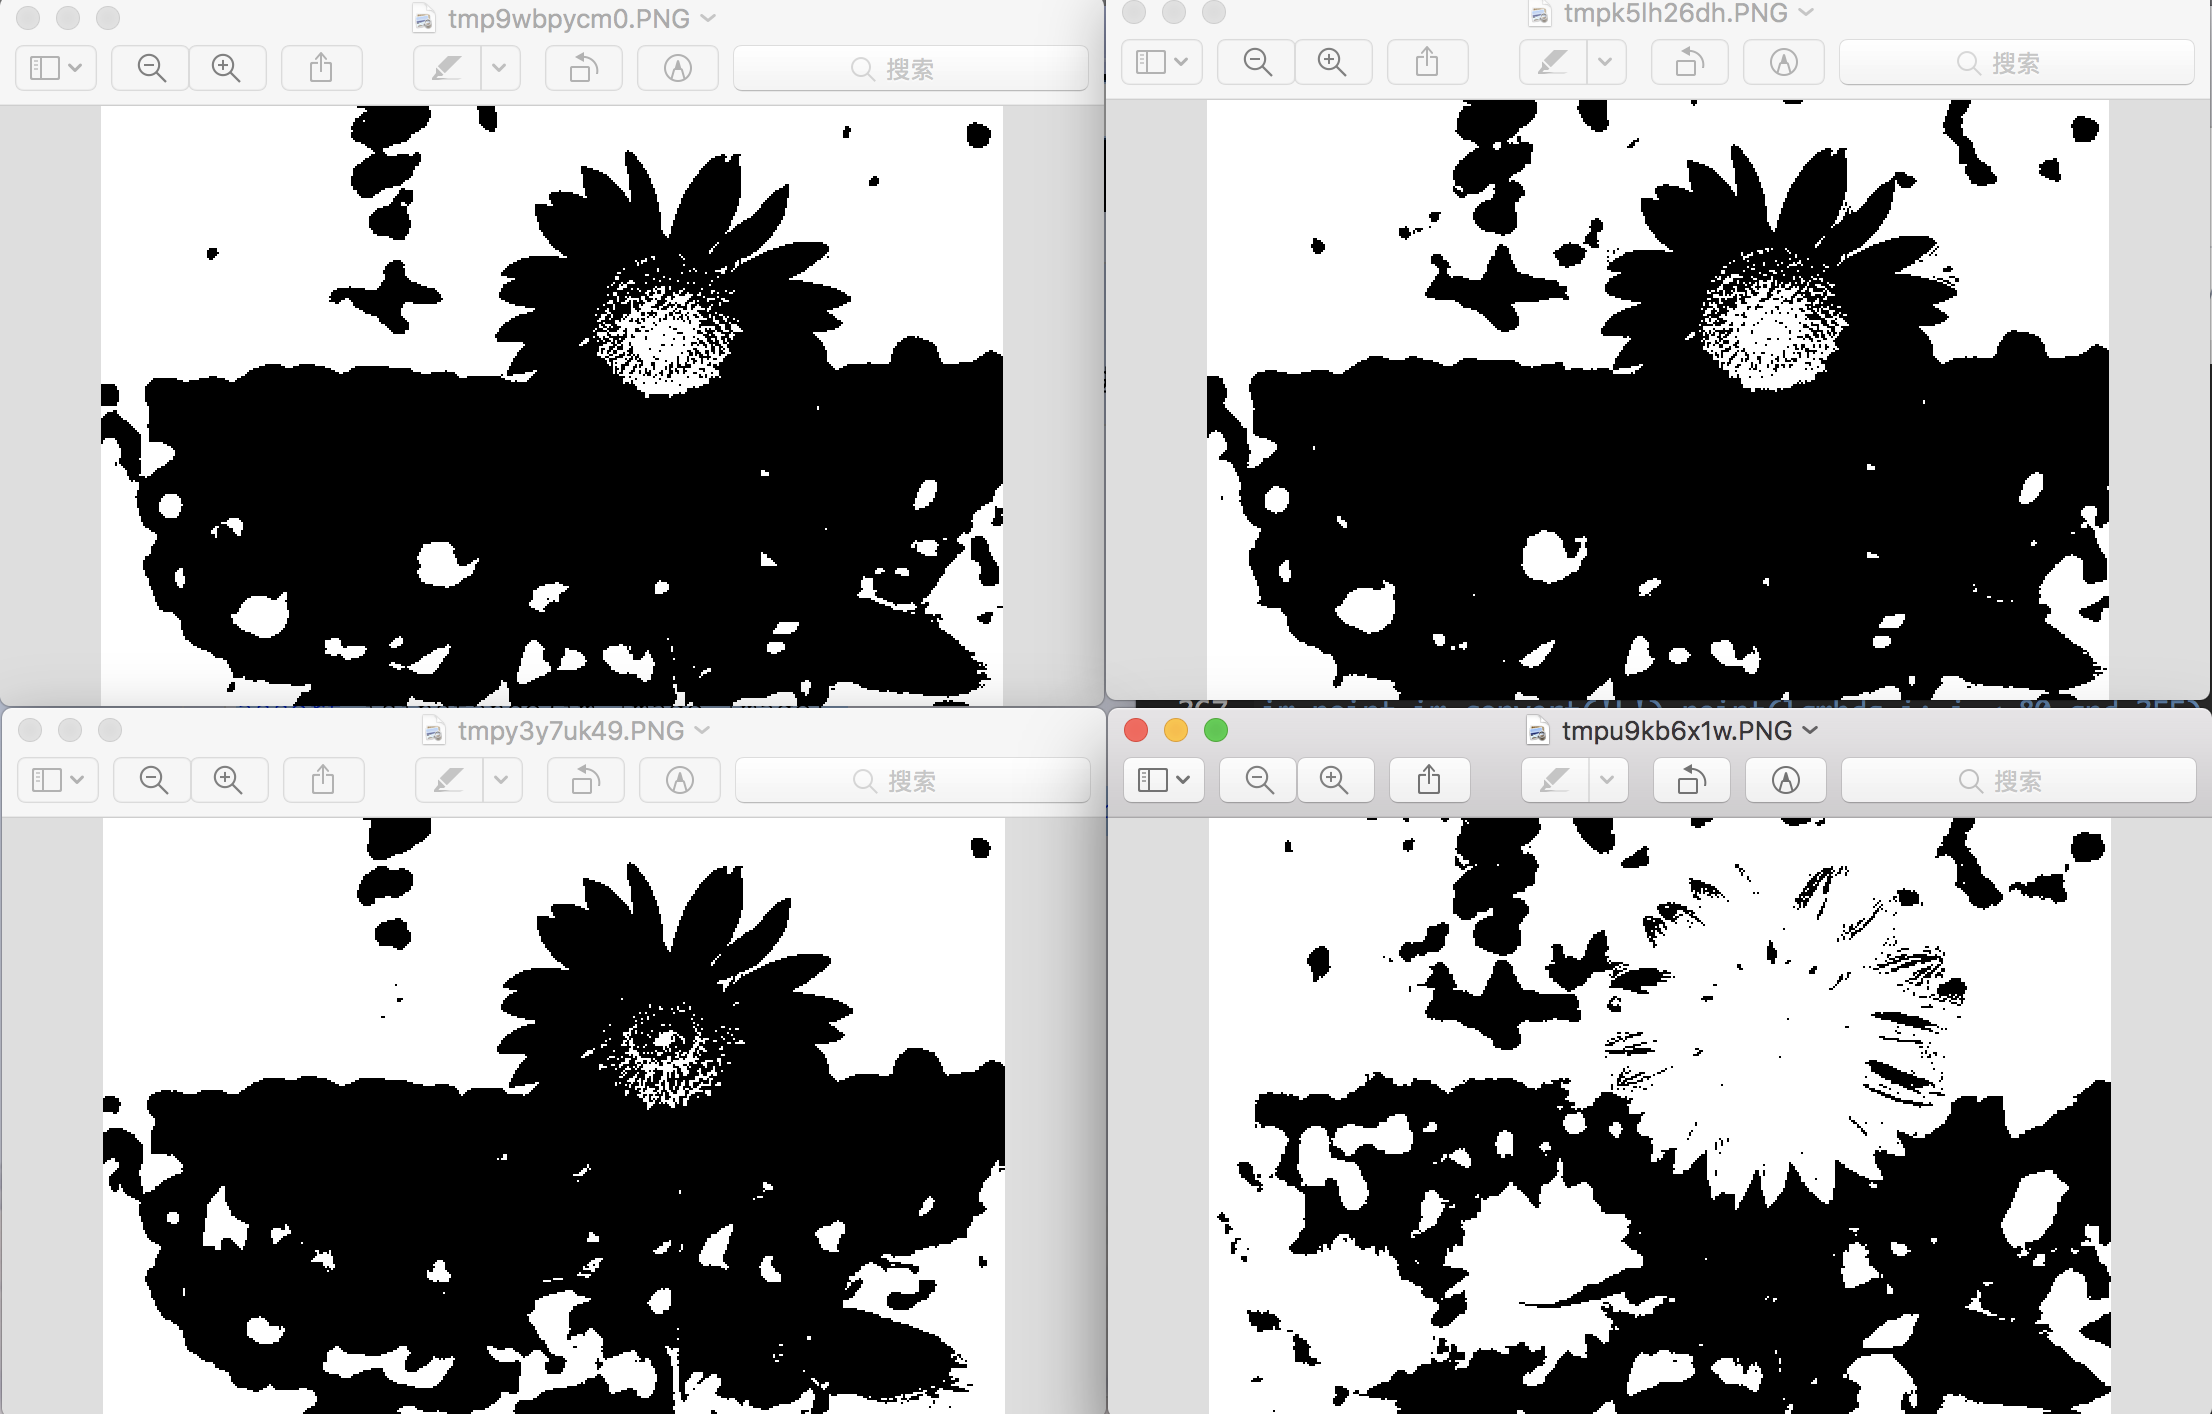Viewport: 2212px width, 1414px height.
Task: Toggle sidebar view in tmpk5lh26dh.PNG window
Action: click(1161, 62)
